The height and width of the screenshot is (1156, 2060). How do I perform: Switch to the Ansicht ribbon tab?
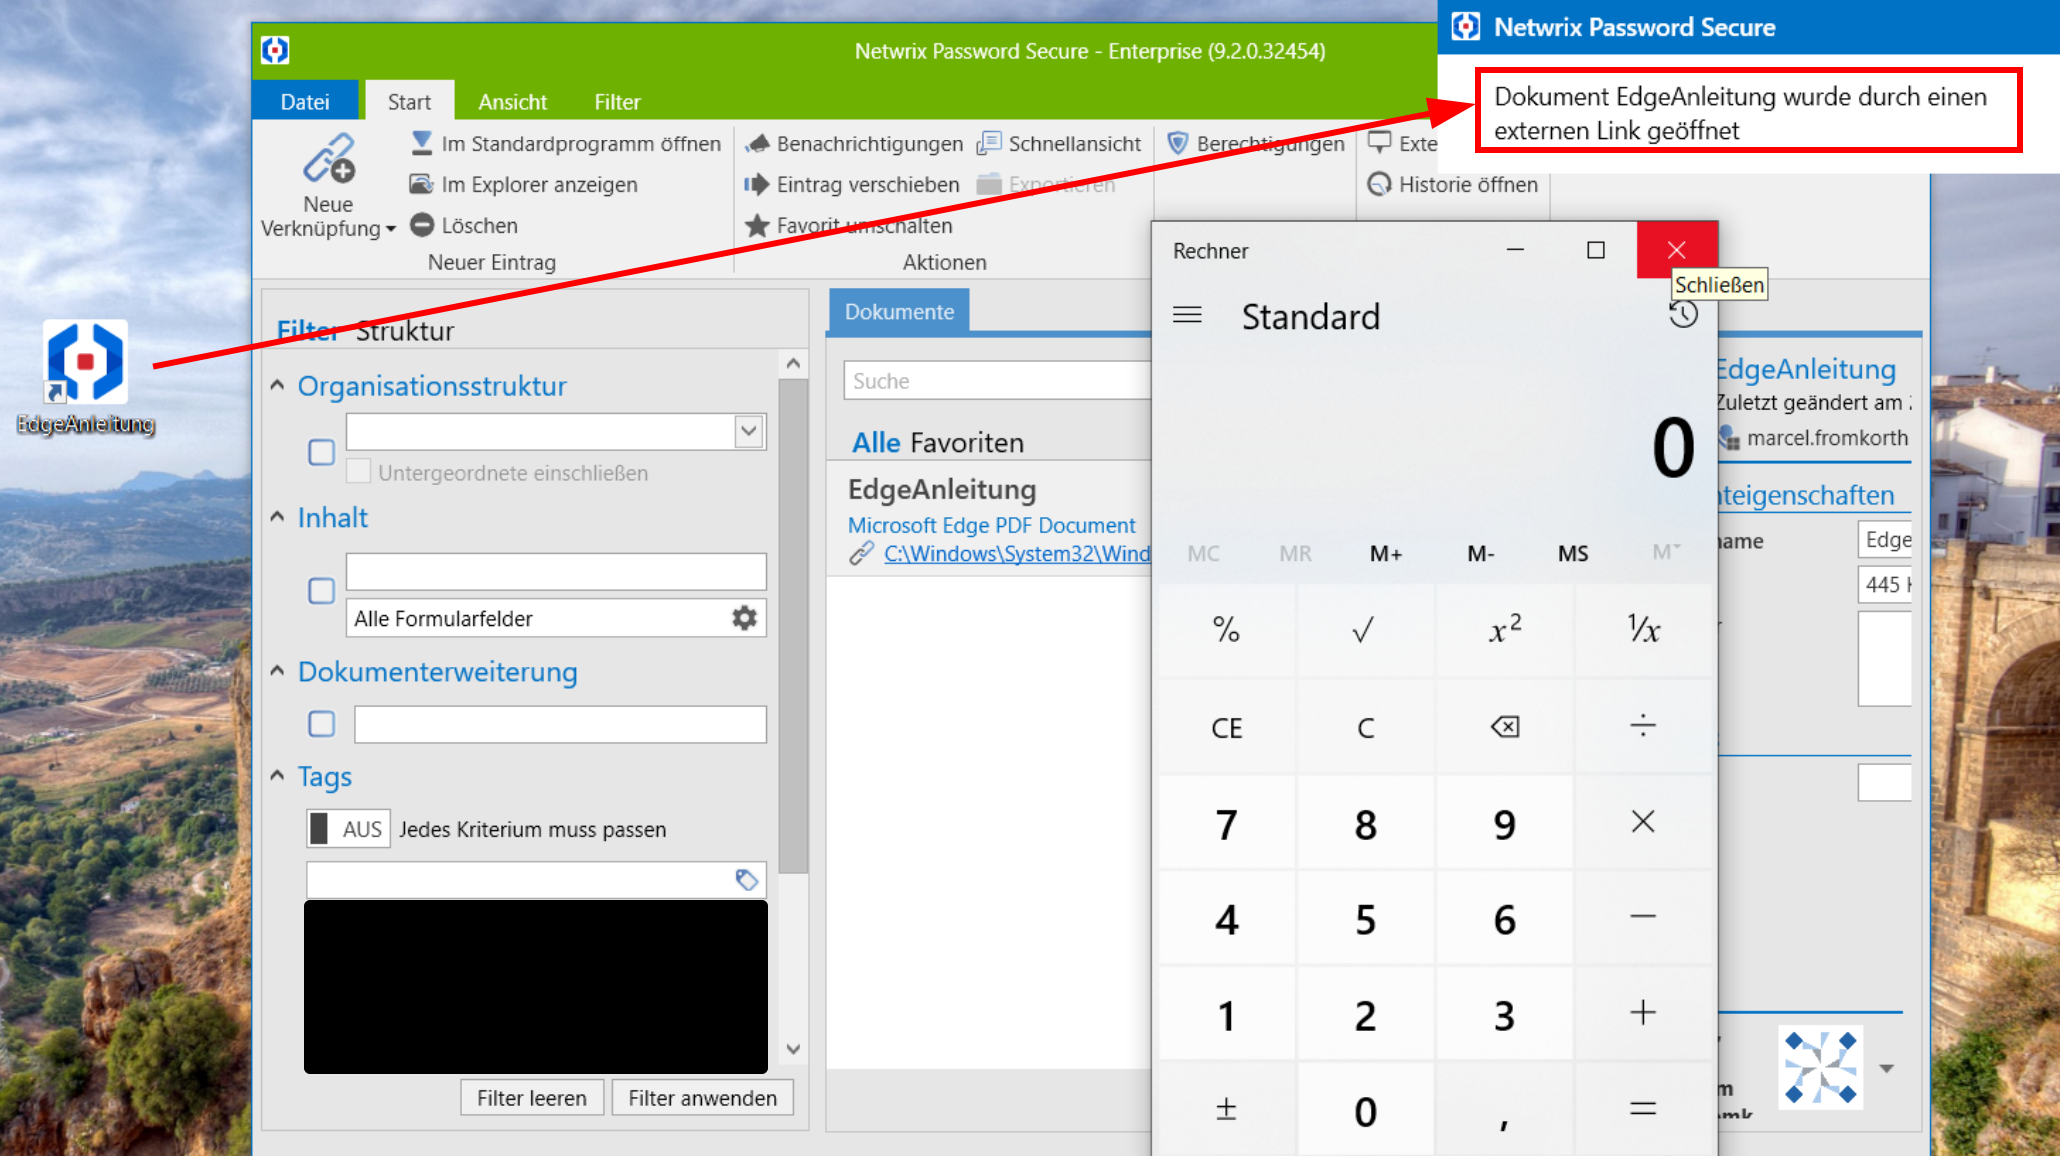pyautogui.click(x=512, y=101)
